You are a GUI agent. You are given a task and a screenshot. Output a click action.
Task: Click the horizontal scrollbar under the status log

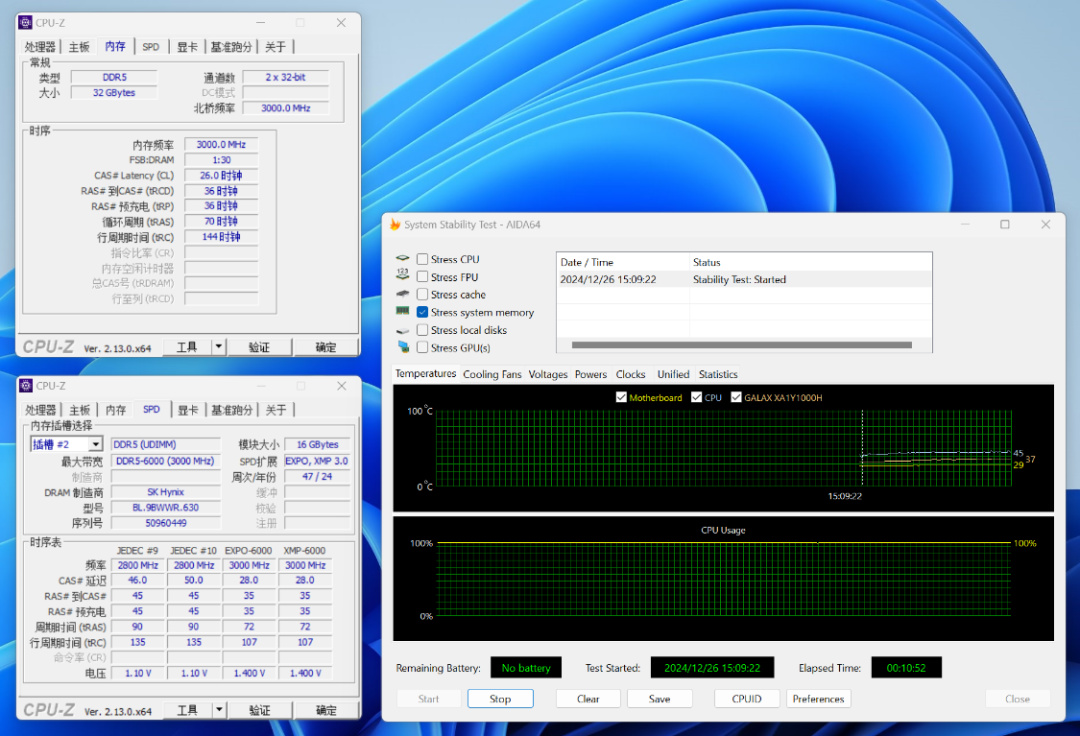(x=741, y=345)
